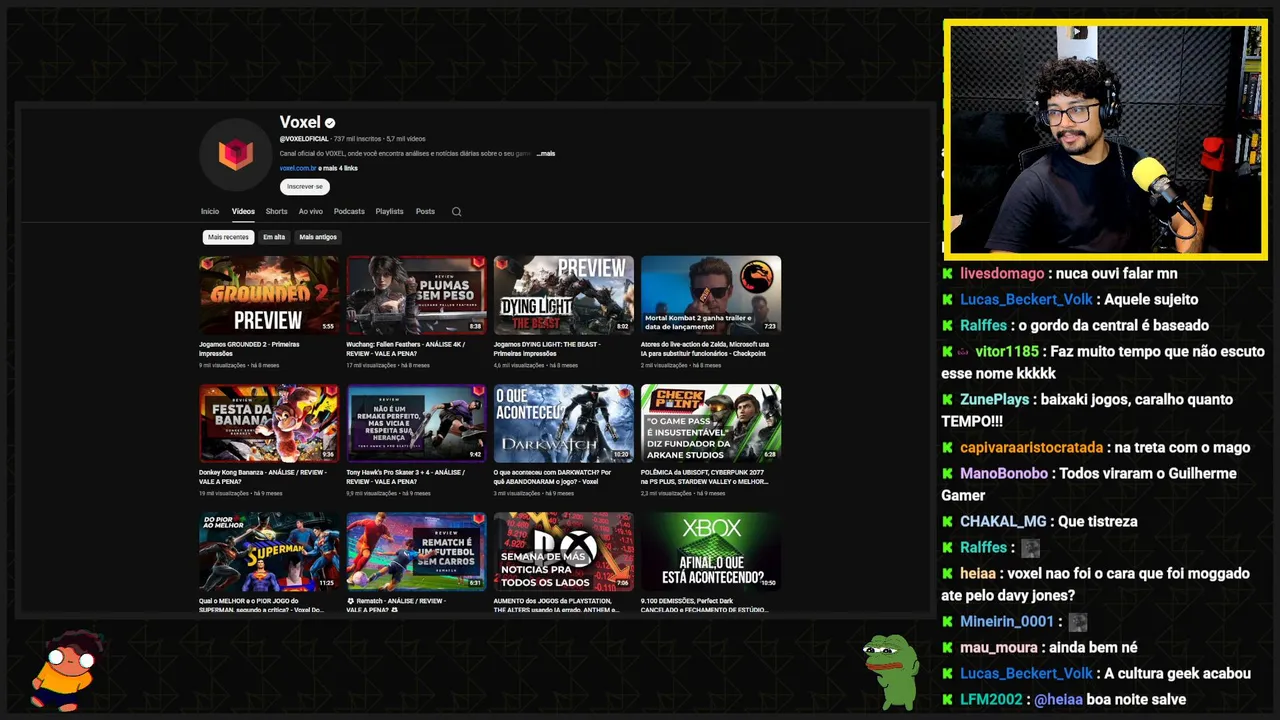Open Darkwatch 'O que aconteceu' thumbnail
Screen dimensions: 1280x720
563,423
